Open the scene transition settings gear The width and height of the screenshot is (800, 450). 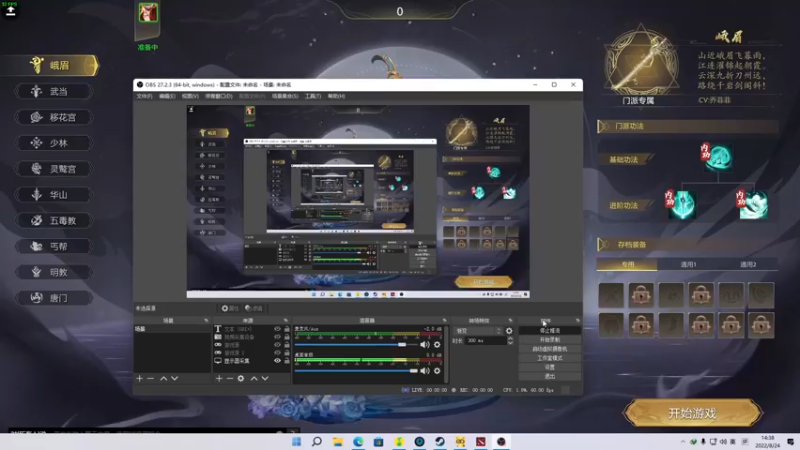tap(509, 331)
